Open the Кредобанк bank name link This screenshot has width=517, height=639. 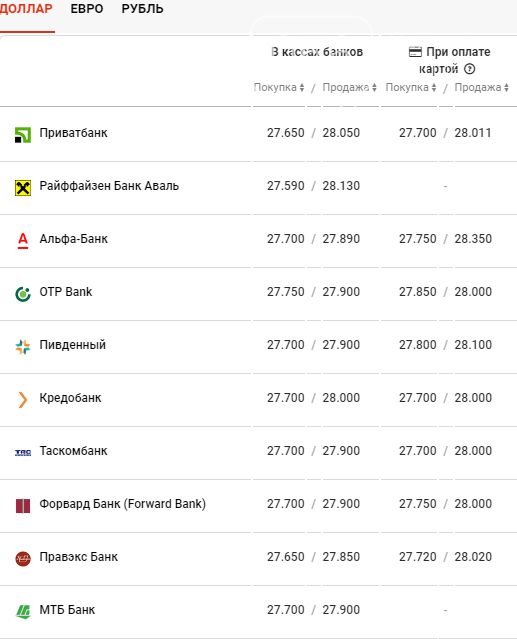pos(70,398)
